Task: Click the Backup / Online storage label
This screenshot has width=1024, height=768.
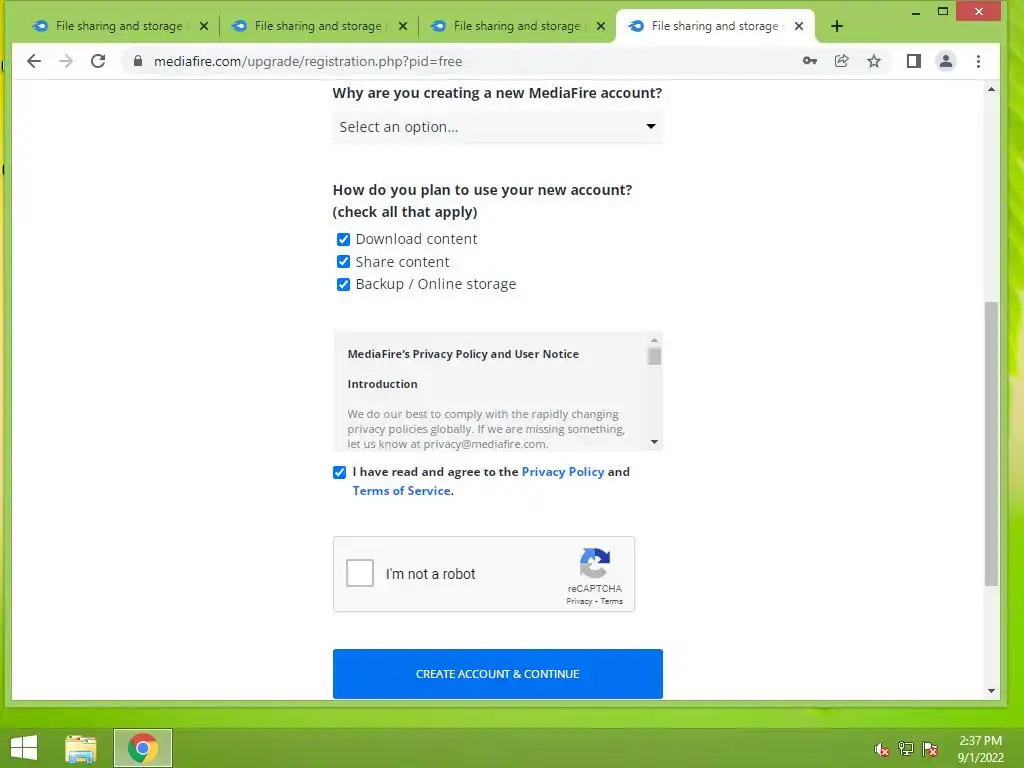Action: coord(436,284)
